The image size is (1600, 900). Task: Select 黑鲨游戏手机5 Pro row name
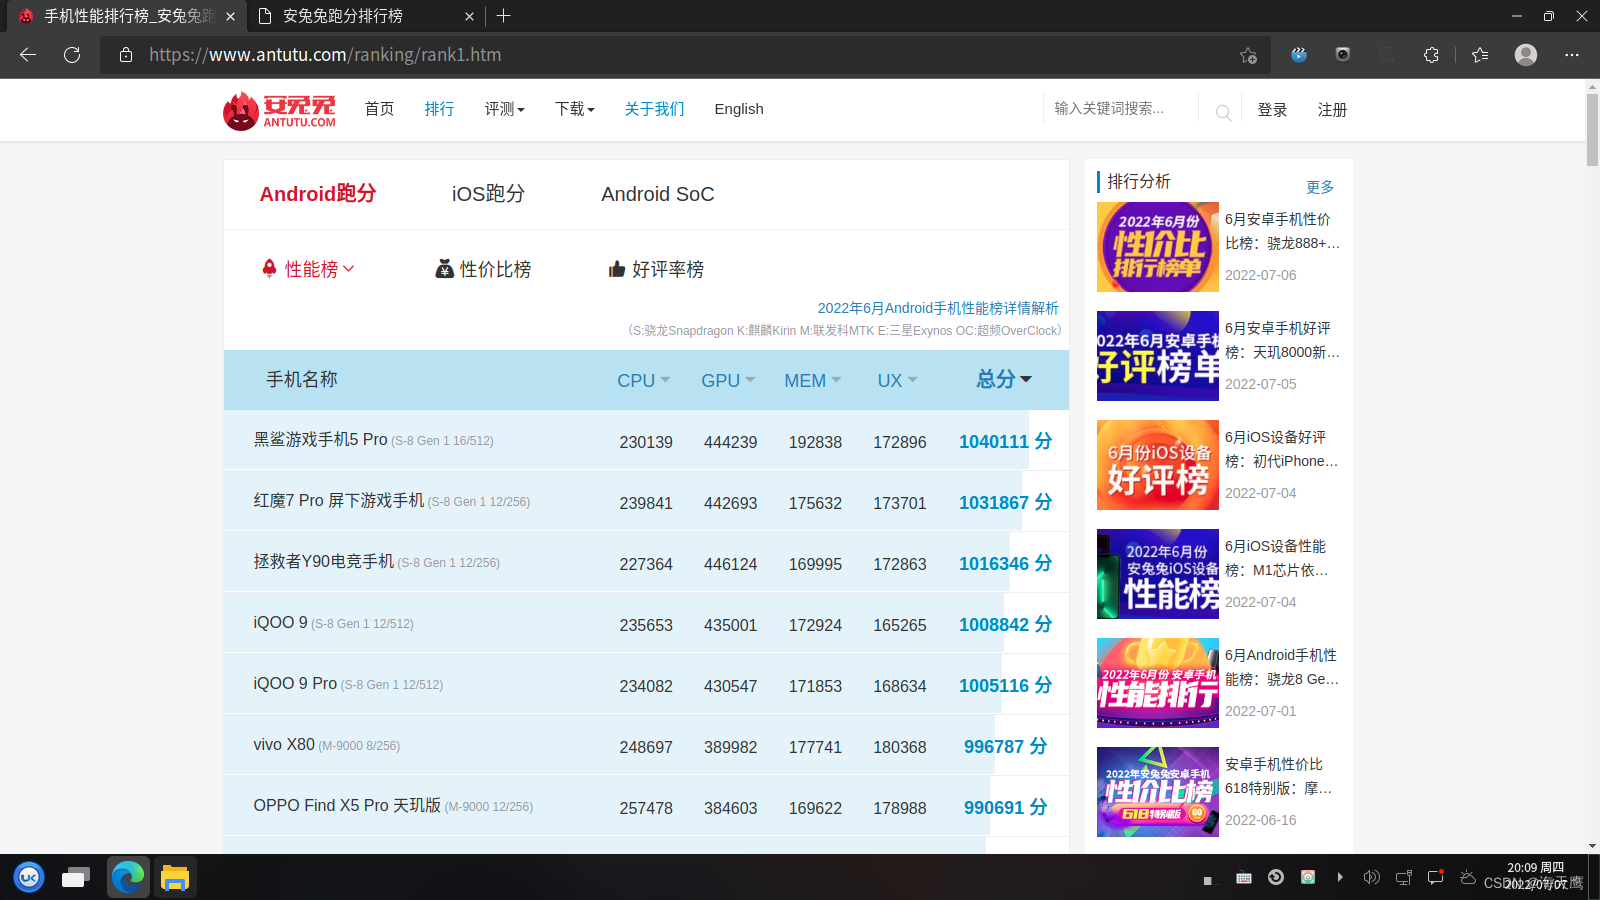[x=321, y=440]
